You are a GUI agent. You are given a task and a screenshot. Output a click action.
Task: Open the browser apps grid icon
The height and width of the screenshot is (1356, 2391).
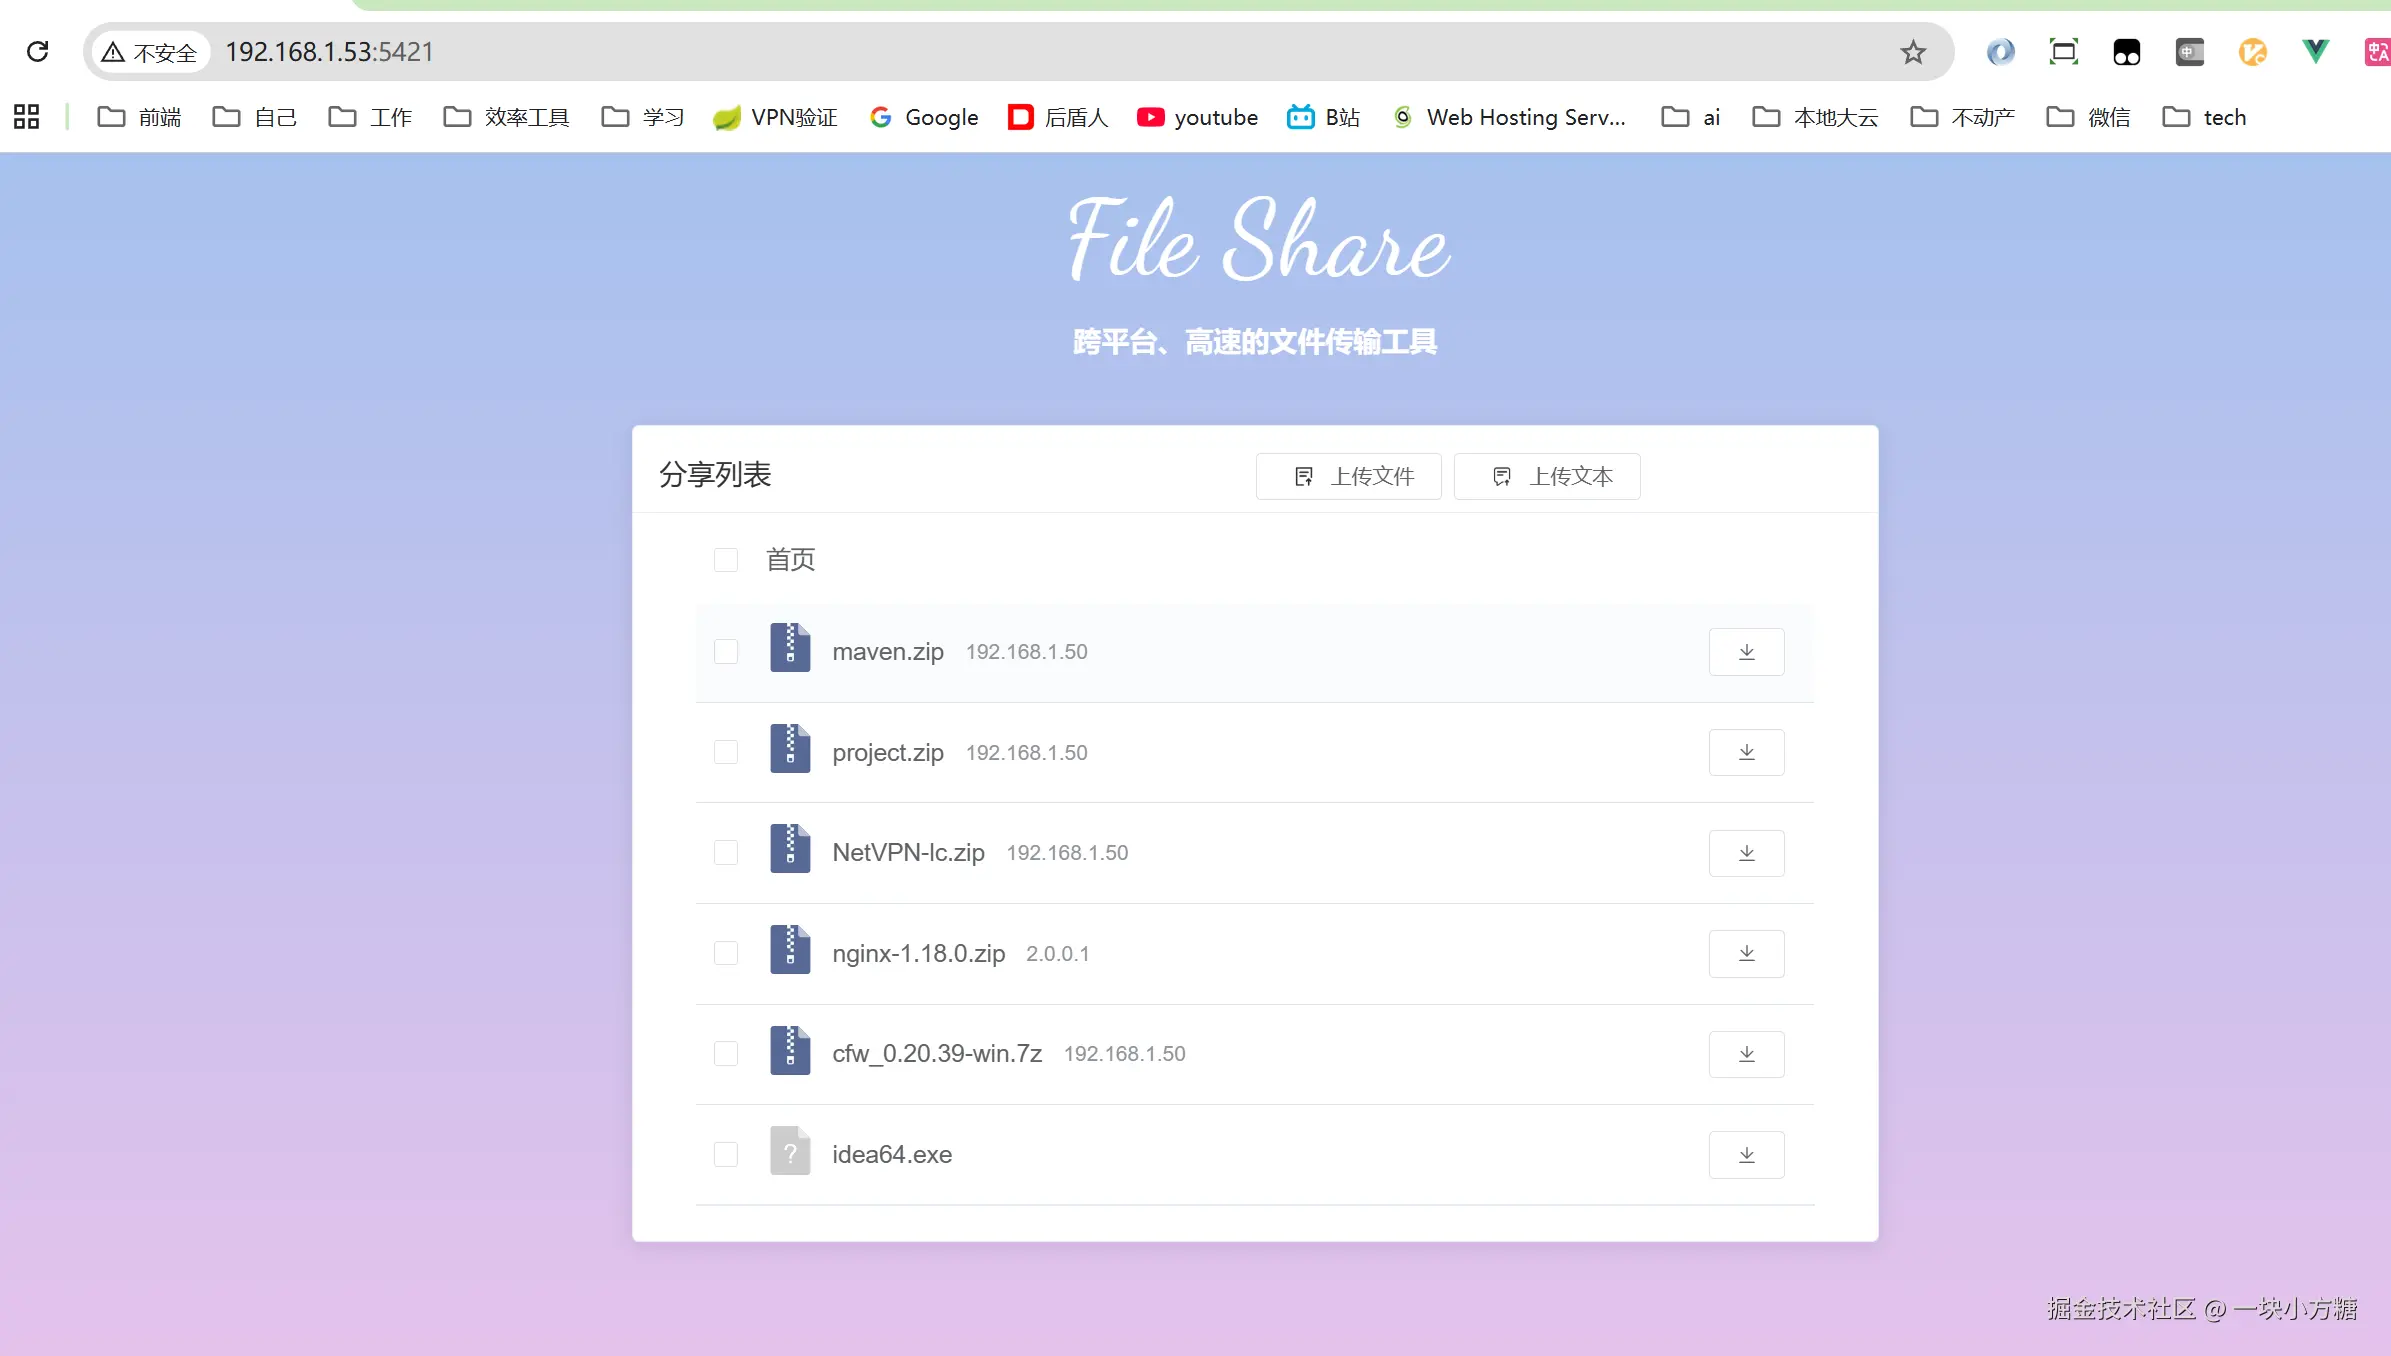click(27, 117)
